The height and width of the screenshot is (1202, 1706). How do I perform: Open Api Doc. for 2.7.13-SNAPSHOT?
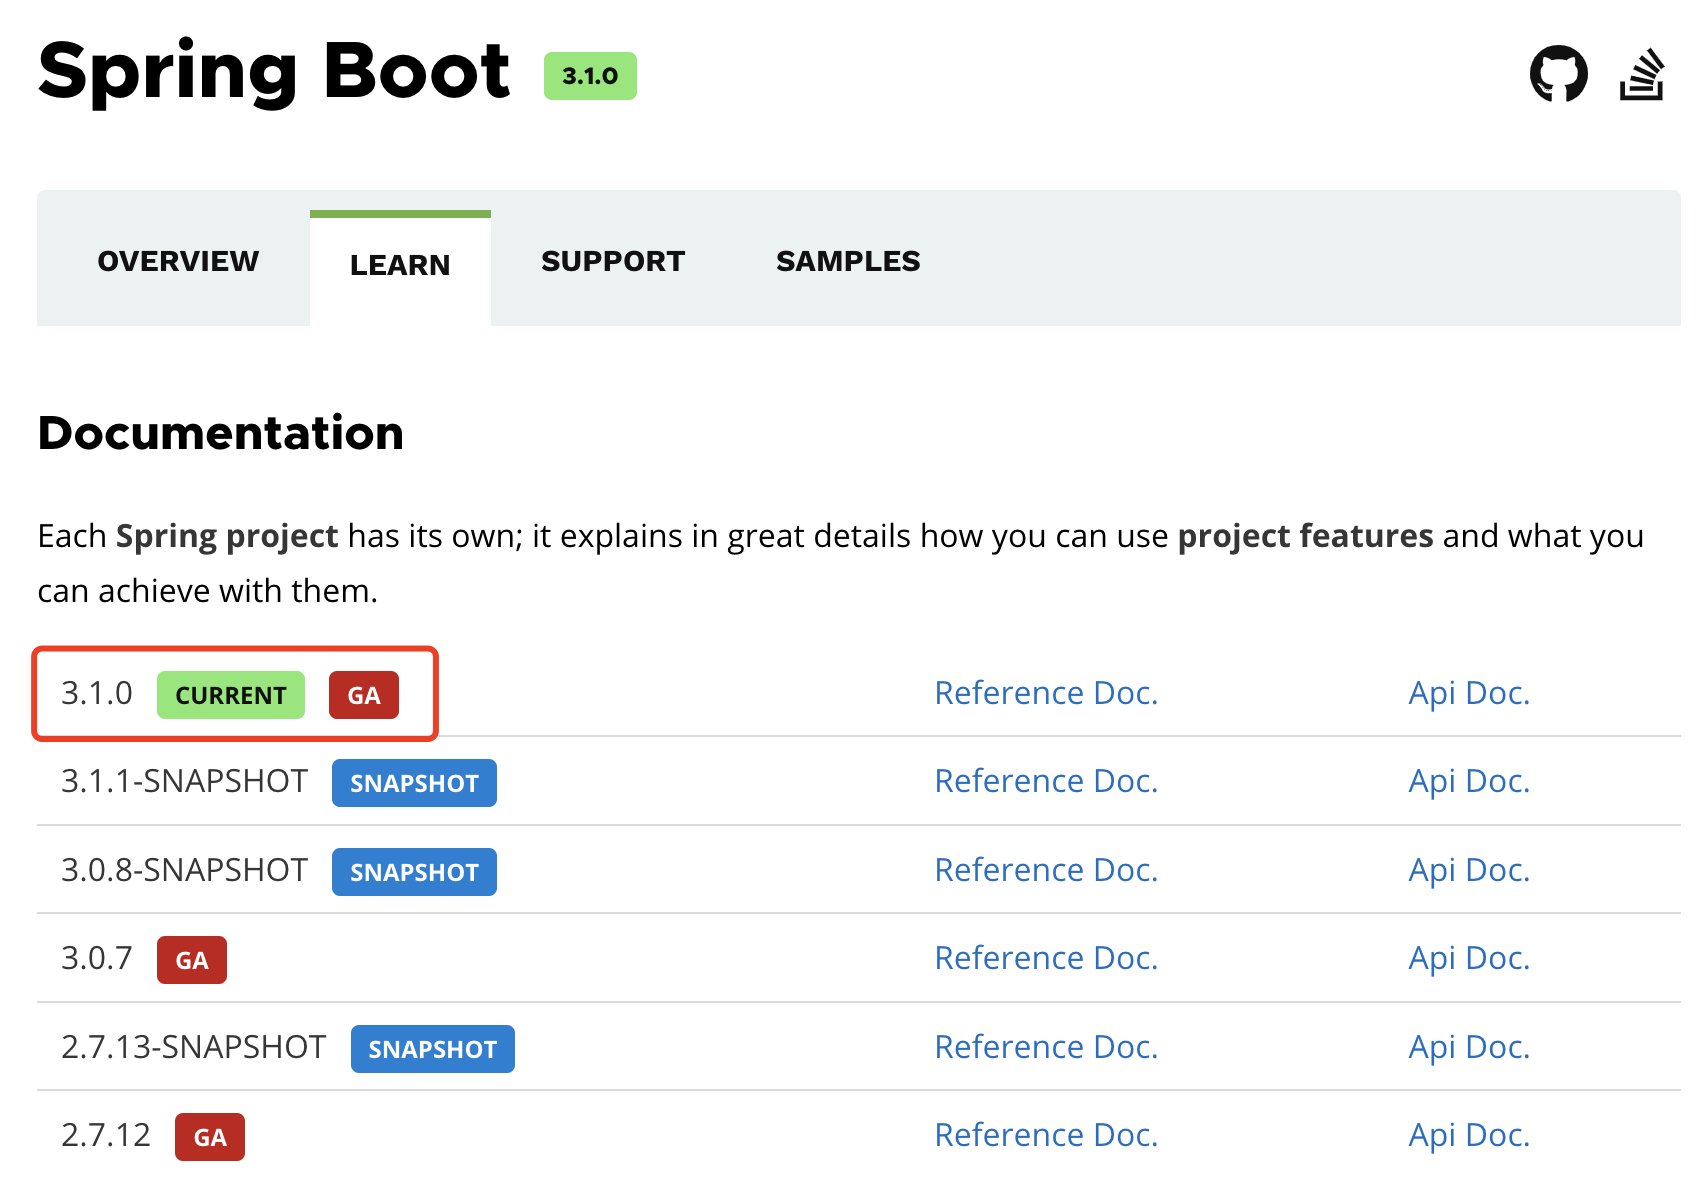1469,1047
